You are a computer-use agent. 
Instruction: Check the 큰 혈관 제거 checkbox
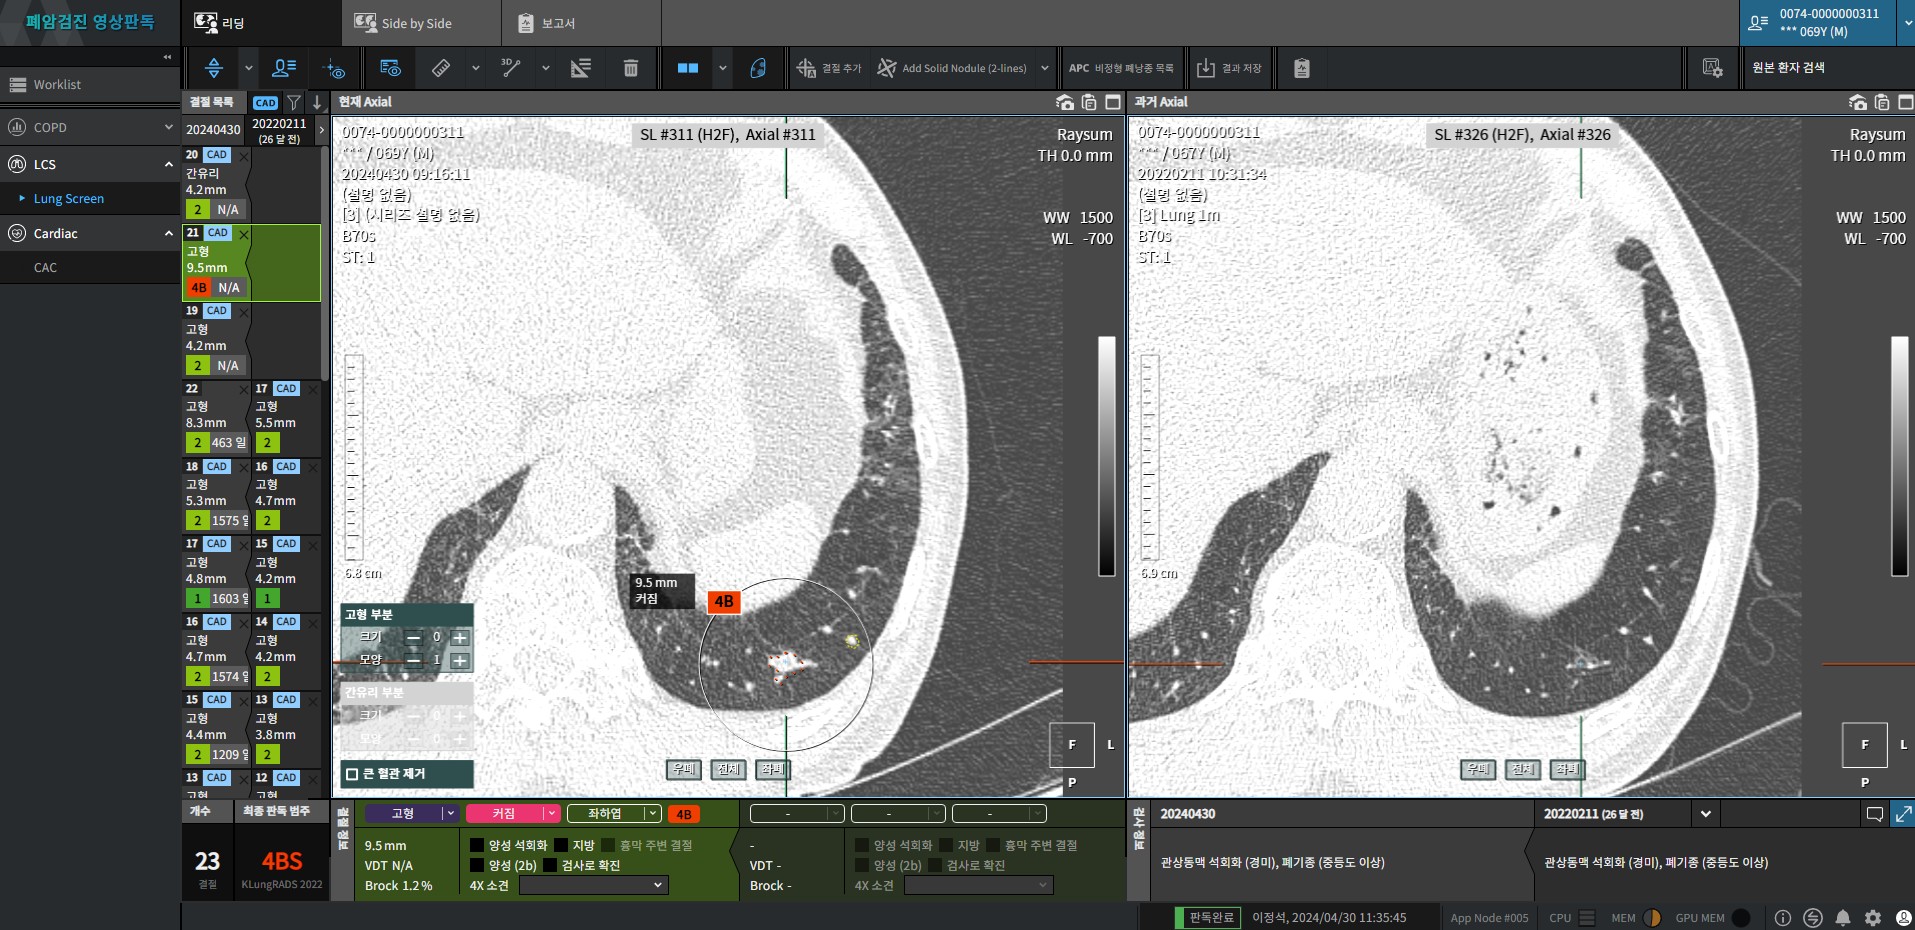point(352,774)
